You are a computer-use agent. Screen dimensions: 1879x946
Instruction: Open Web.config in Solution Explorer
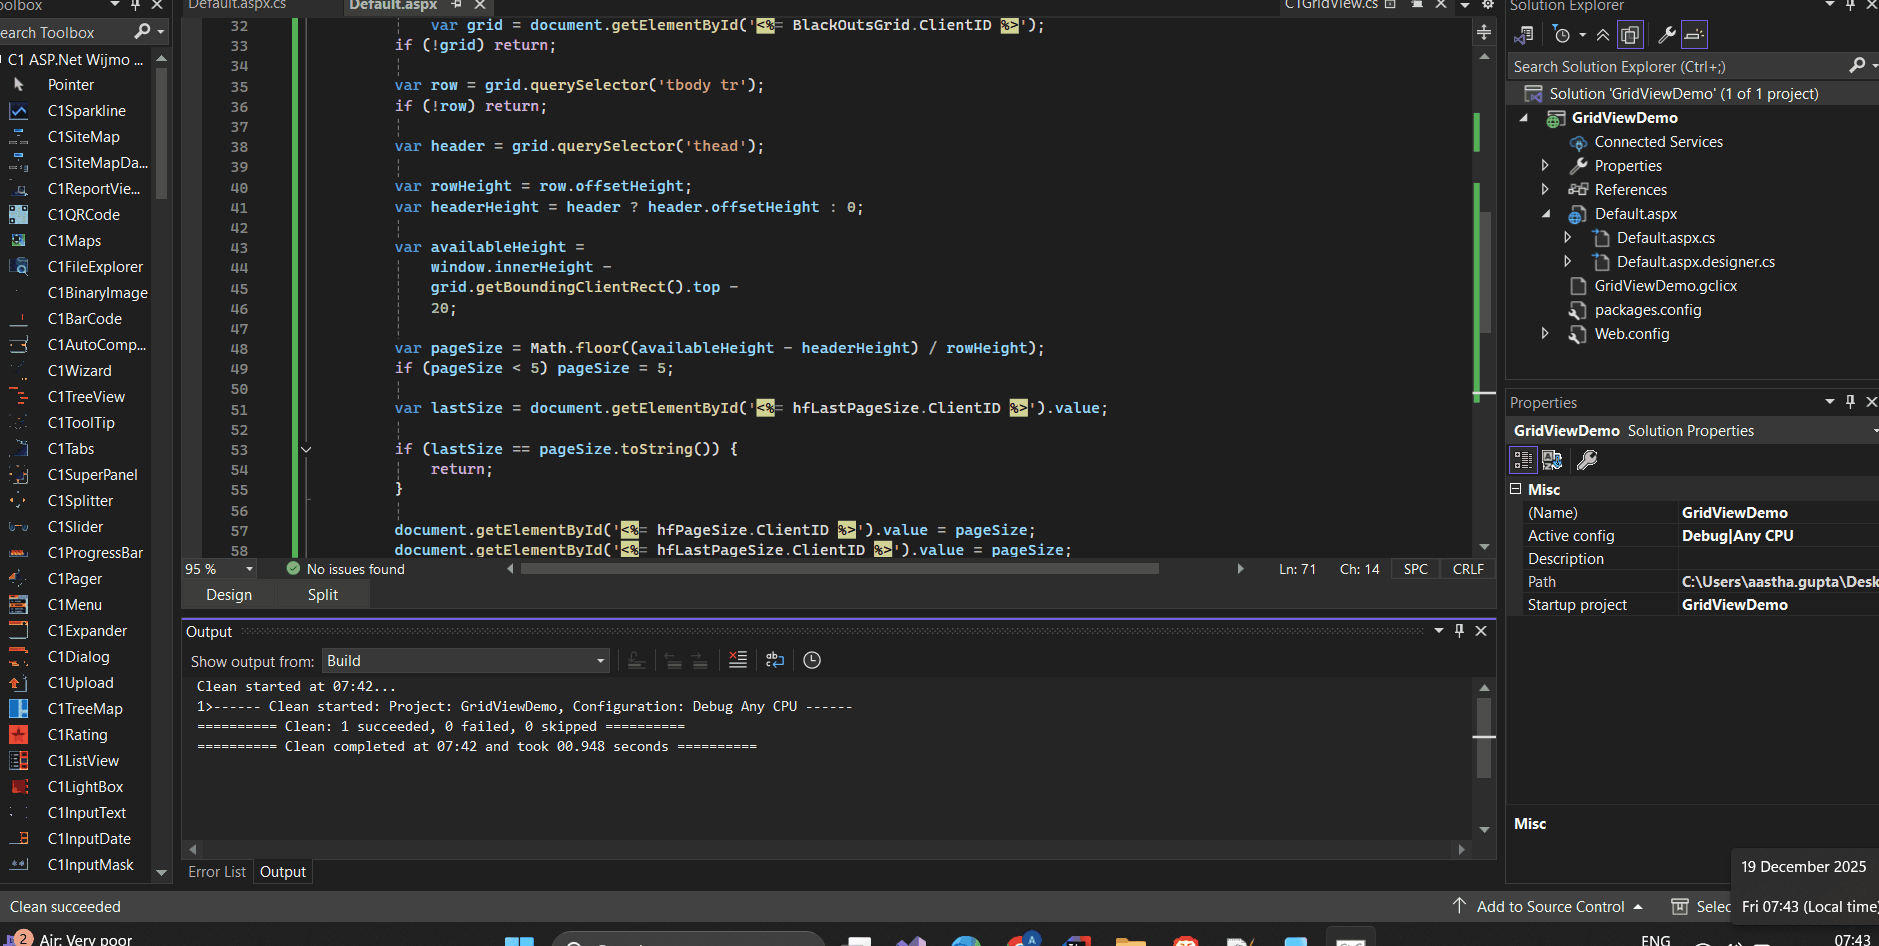pos(1631,334)
